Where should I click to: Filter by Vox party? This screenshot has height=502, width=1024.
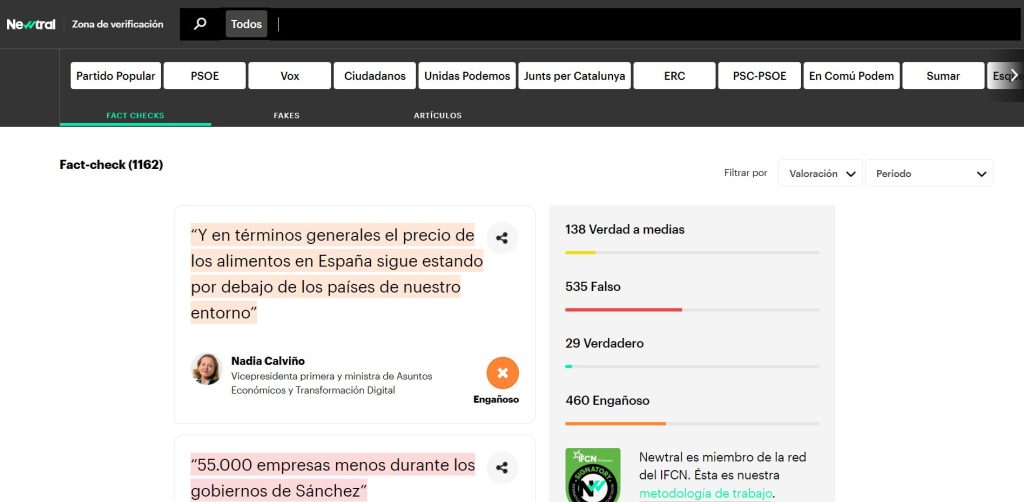(x=289, y=76)
